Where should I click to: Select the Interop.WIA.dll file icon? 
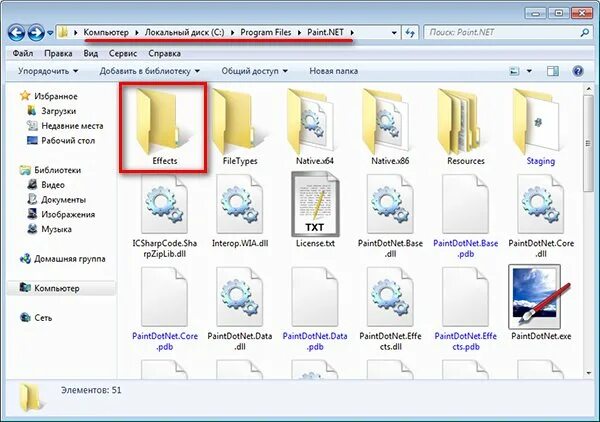pos(240,204)
